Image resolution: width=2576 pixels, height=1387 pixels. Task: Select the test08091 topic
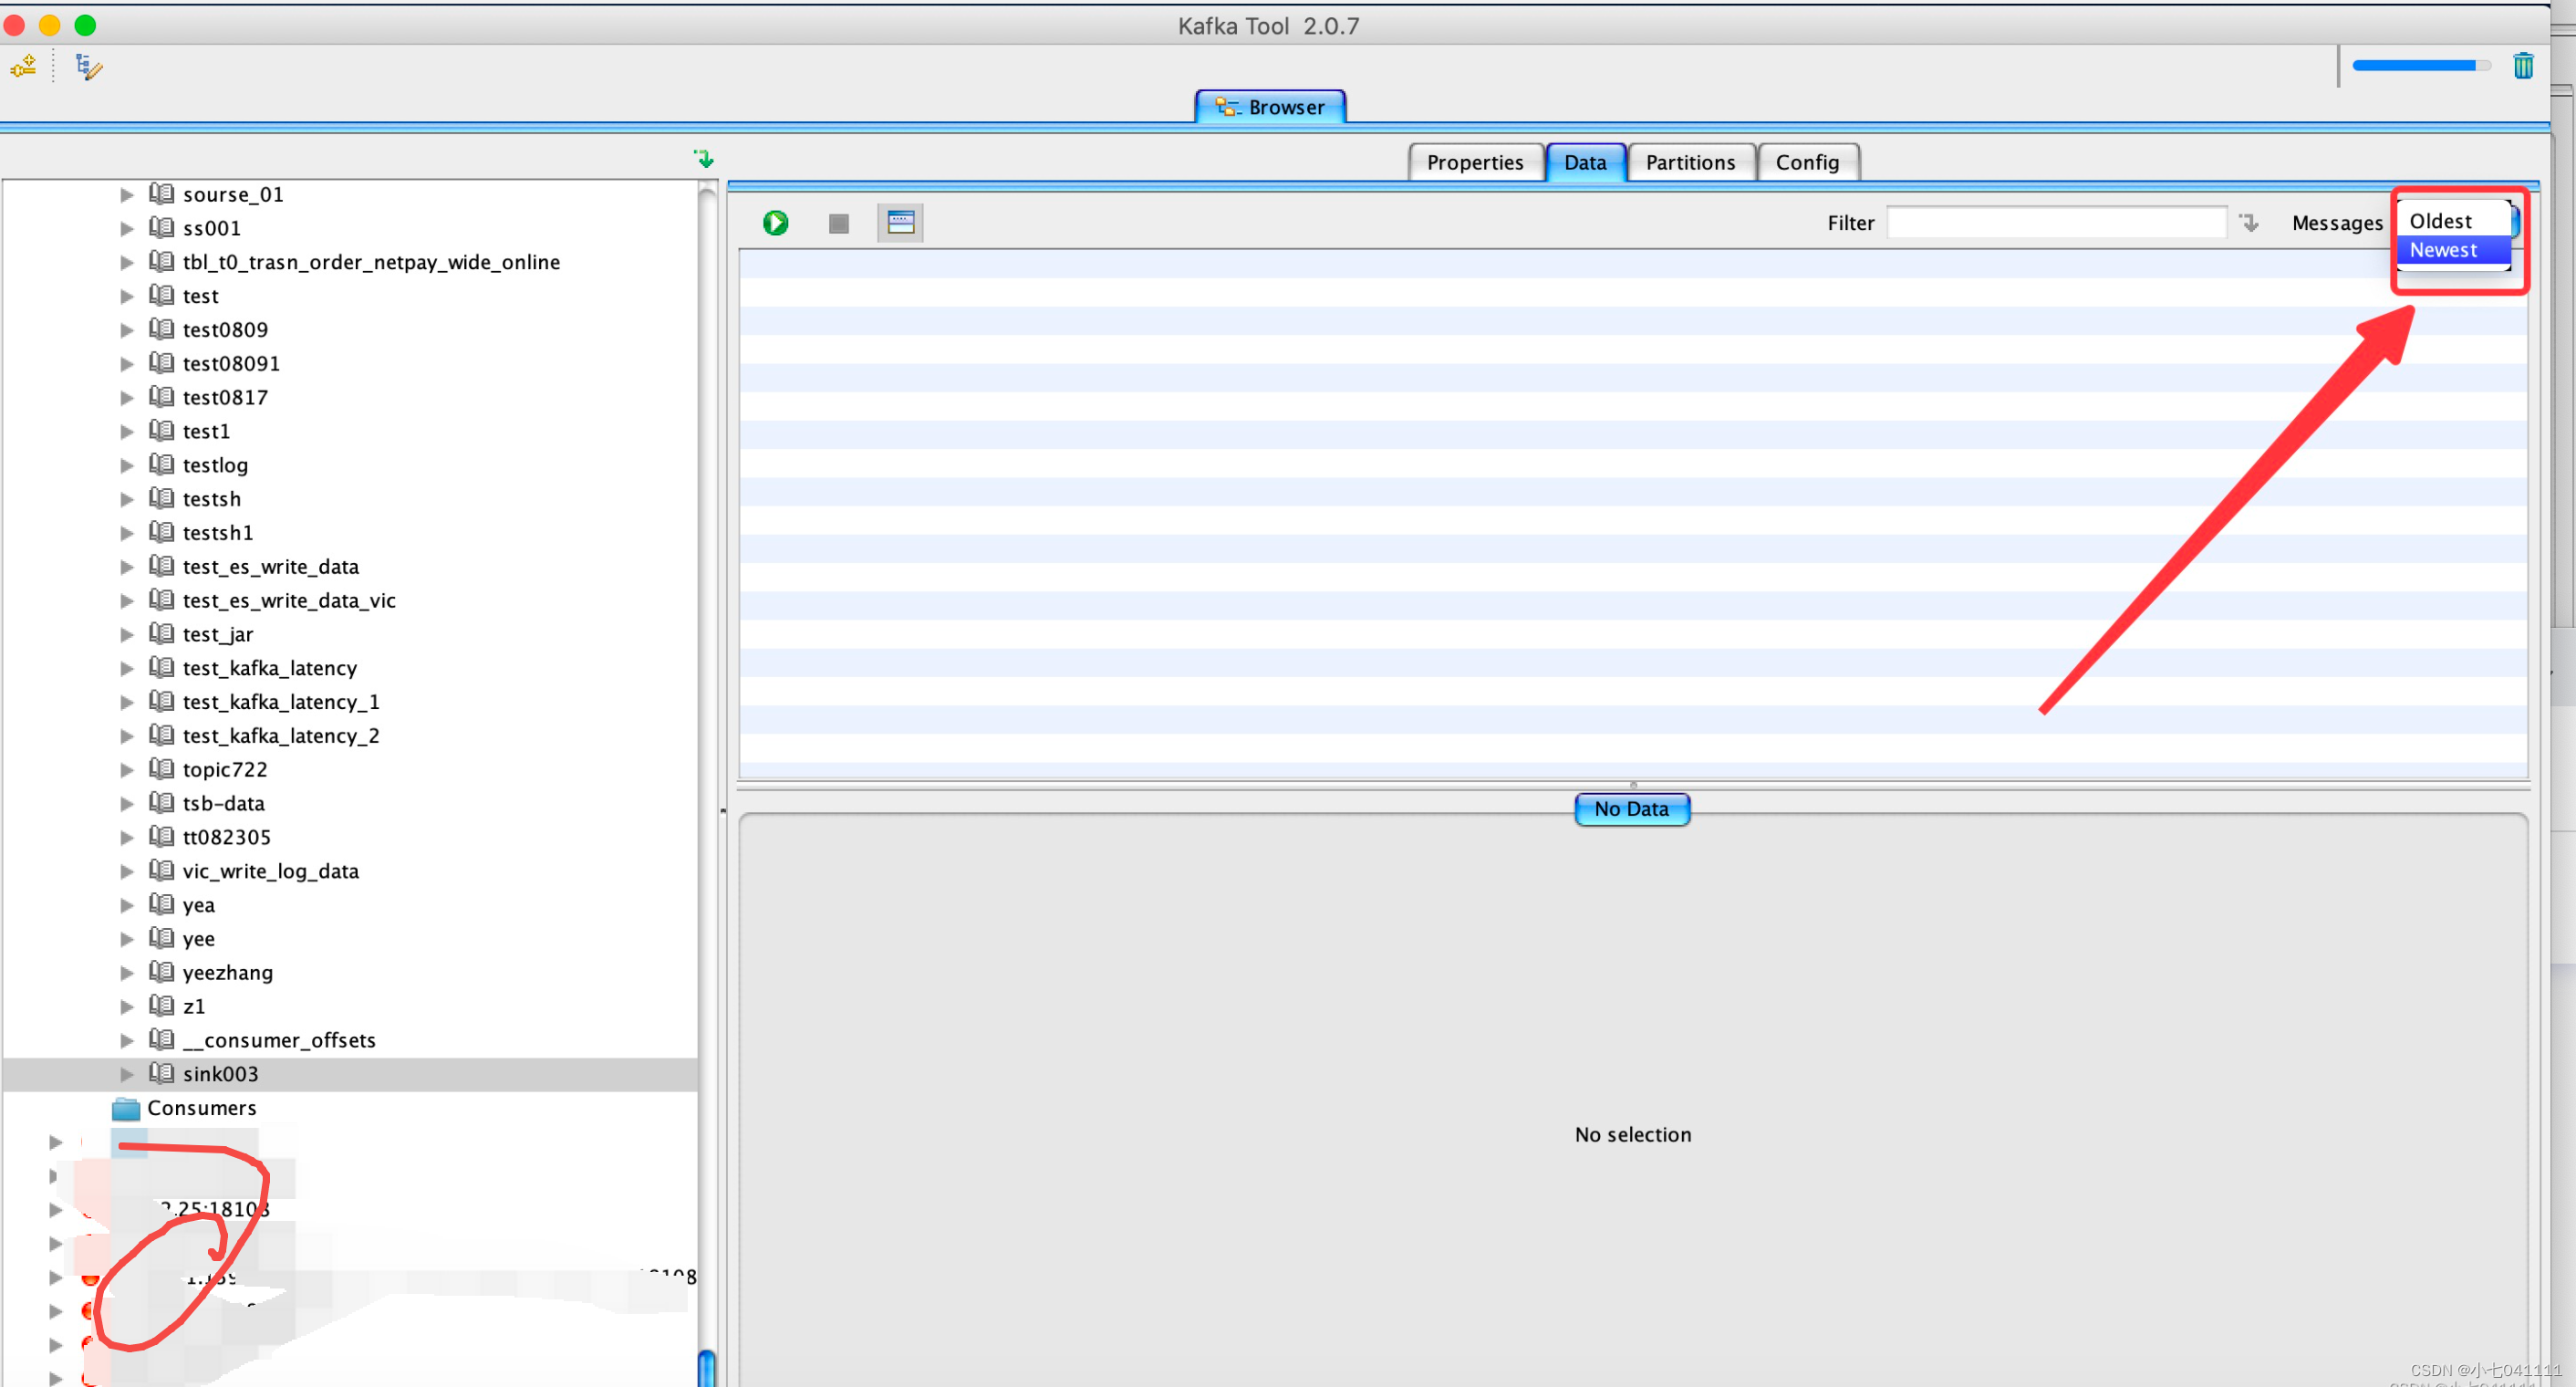coord(231,364)
